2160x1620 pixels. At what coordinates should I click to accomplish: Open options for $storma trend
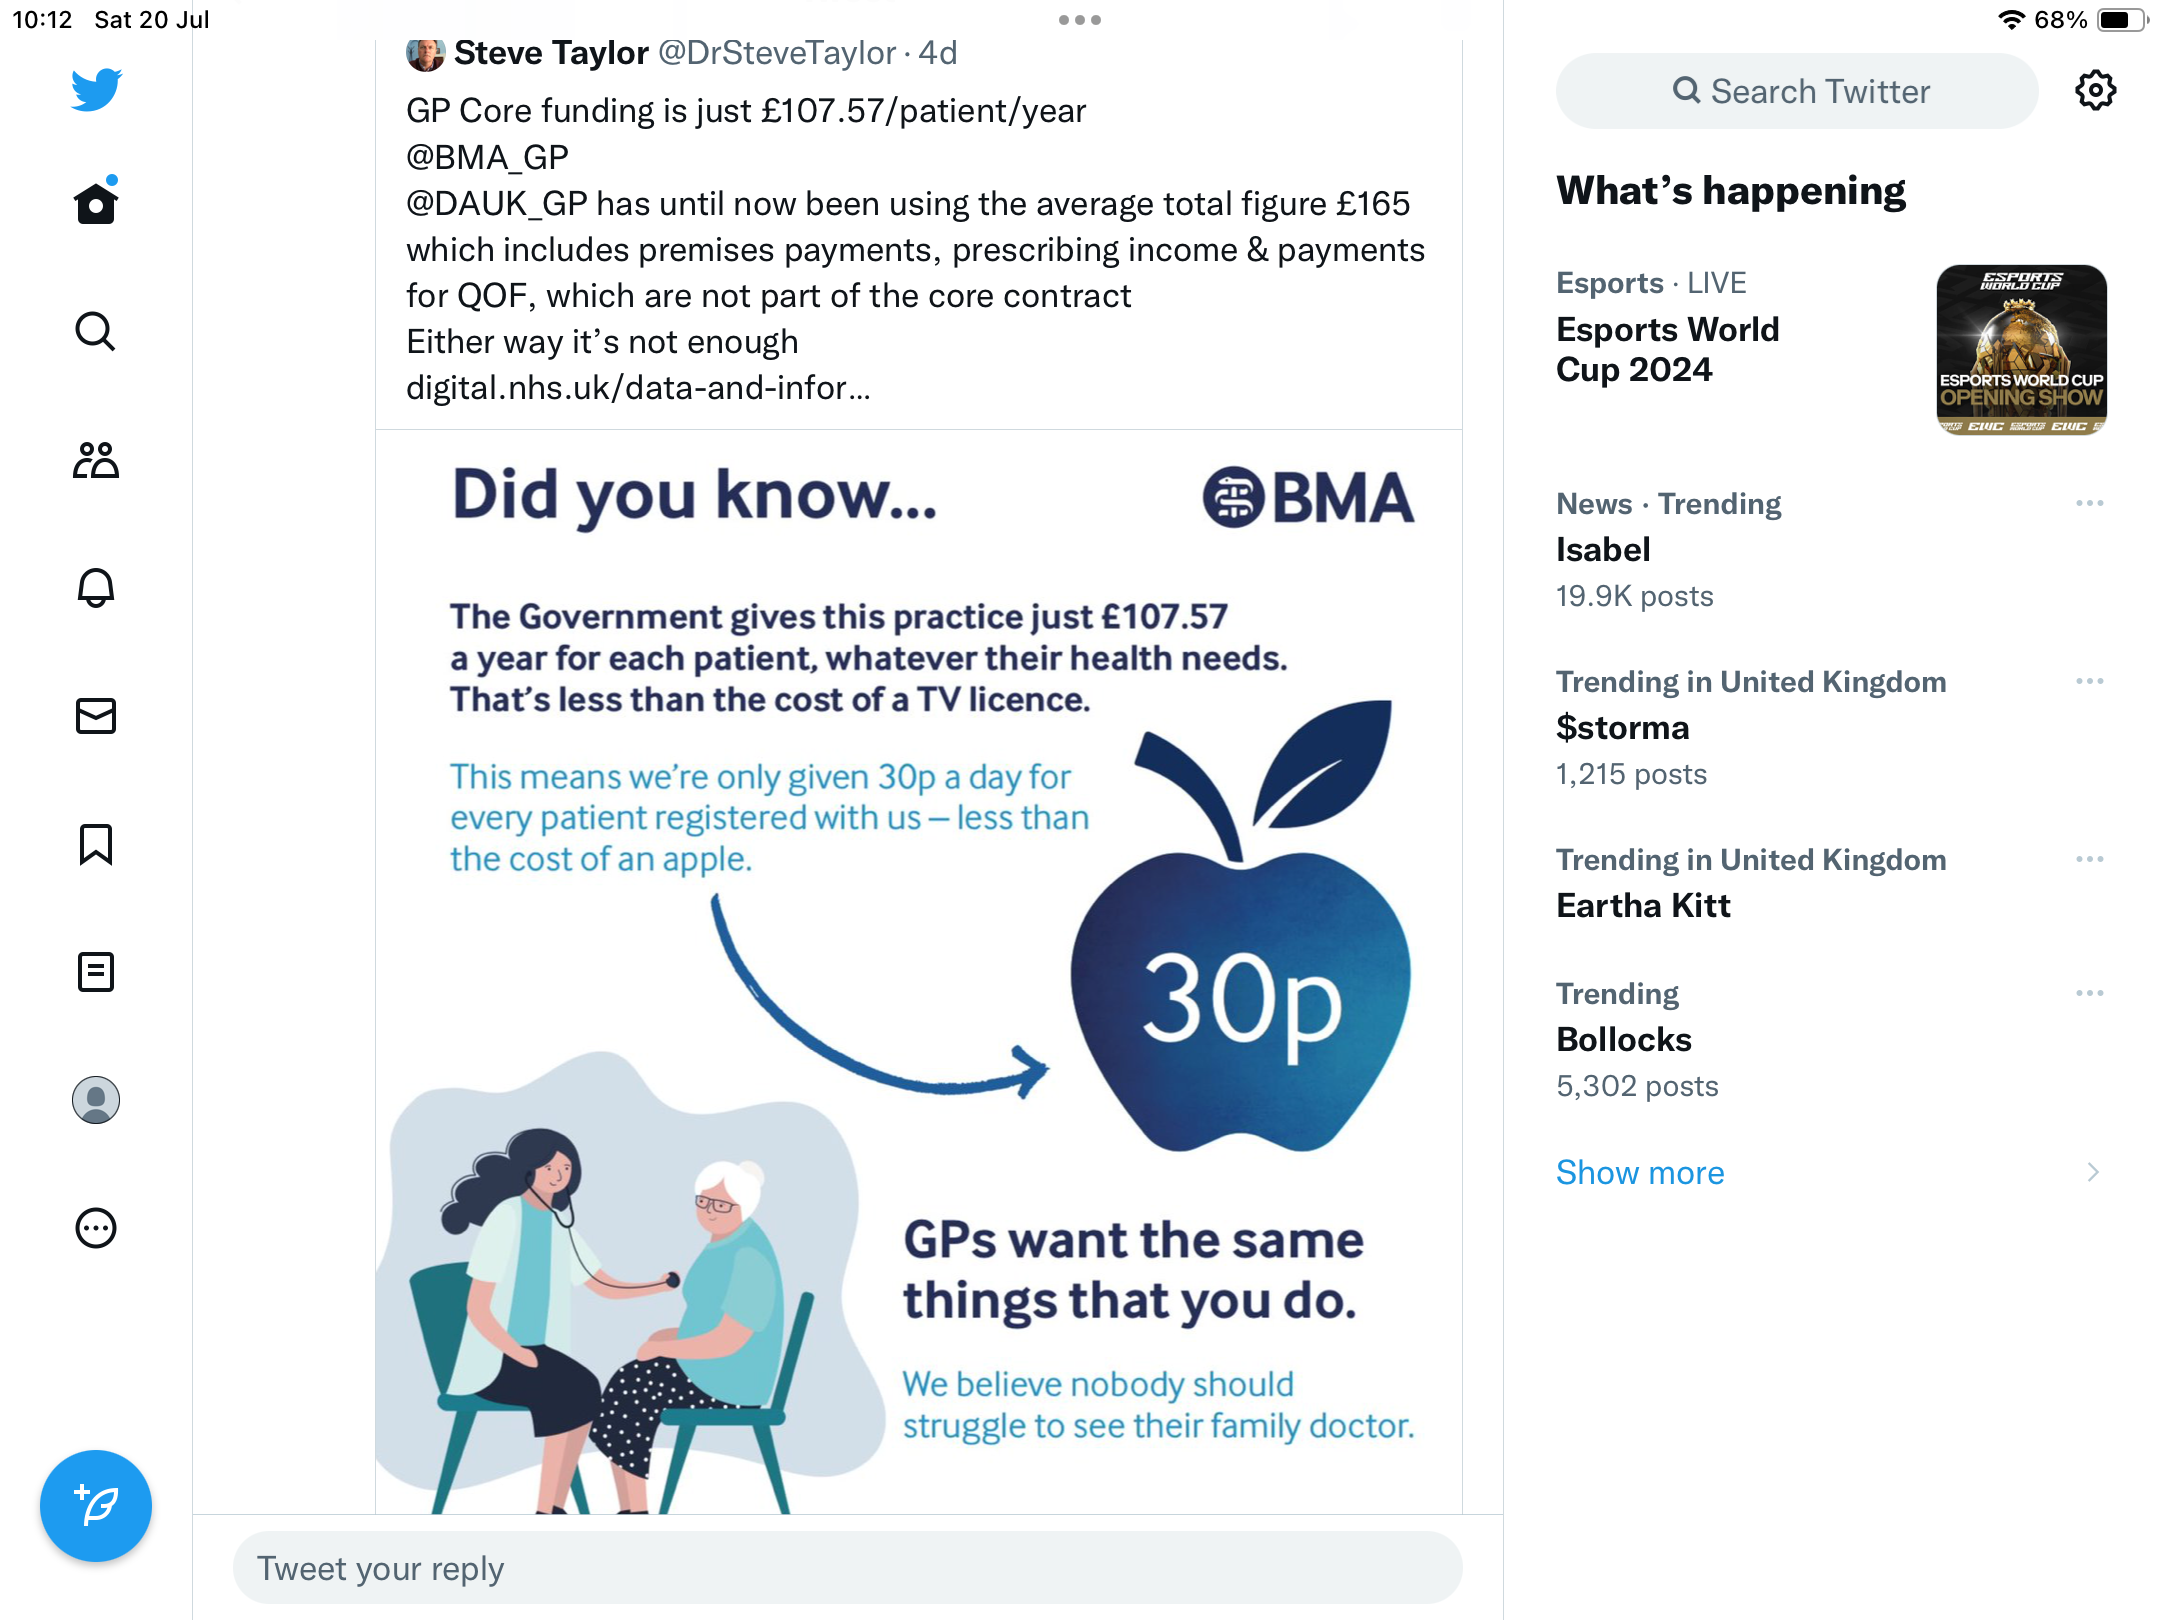(x=2089, y=681)
